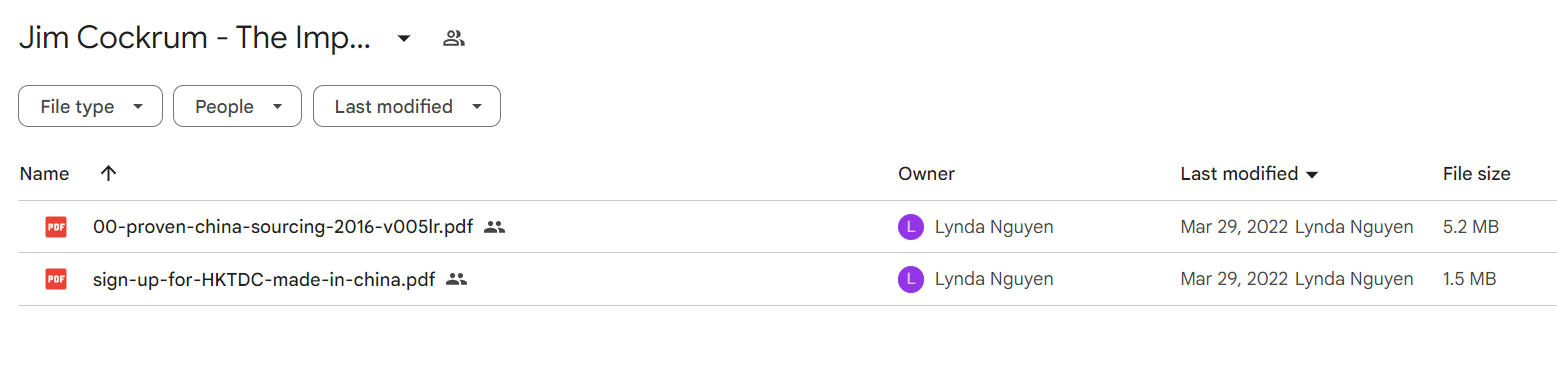Open the Last modified filter chip
Screen dimensions: 1557x373
[x=407, y=106]
